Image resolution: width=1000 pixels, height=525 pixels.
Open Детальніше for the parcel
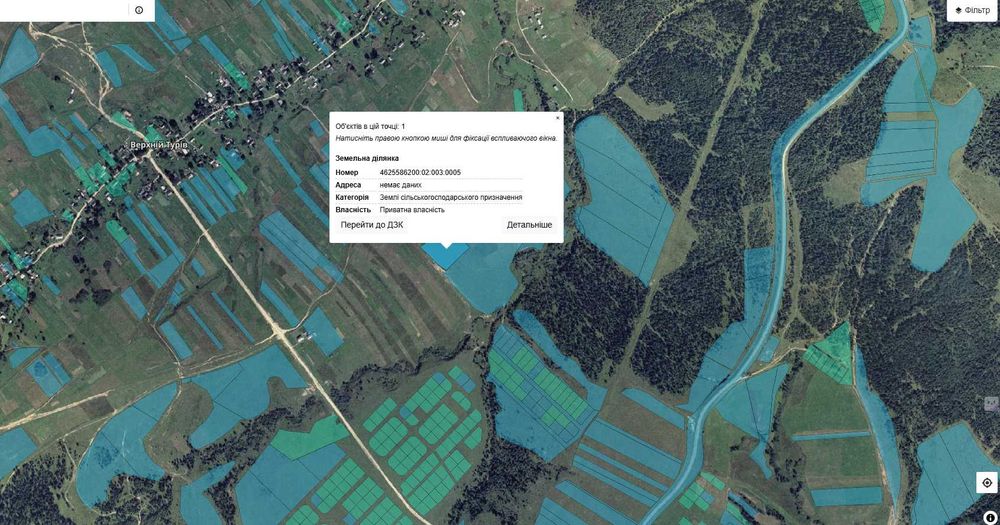click(529, 225)
